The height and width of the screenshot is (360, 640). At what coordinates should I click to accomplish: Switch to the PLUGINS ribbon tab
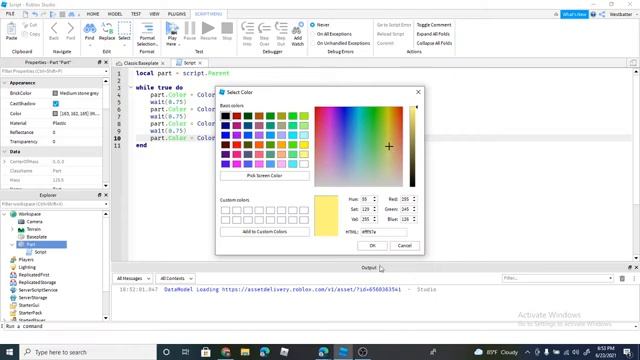pos(177,14)
